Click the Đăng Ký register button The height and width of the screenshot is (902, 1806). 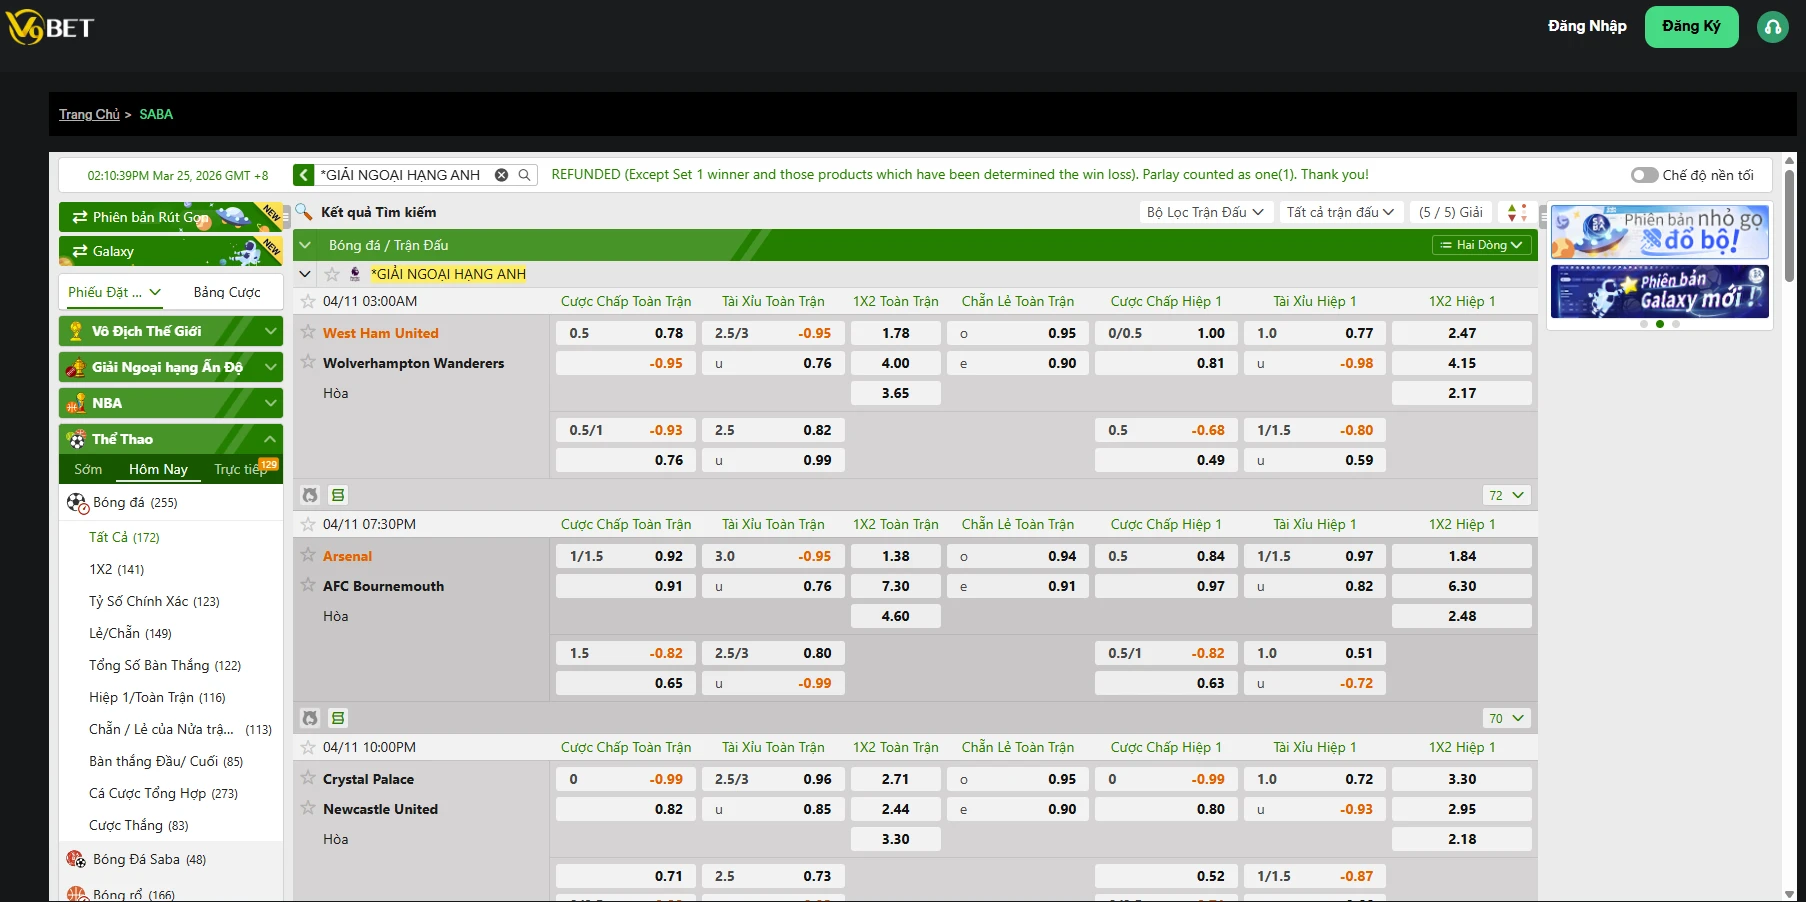[x=1691, y=27]
